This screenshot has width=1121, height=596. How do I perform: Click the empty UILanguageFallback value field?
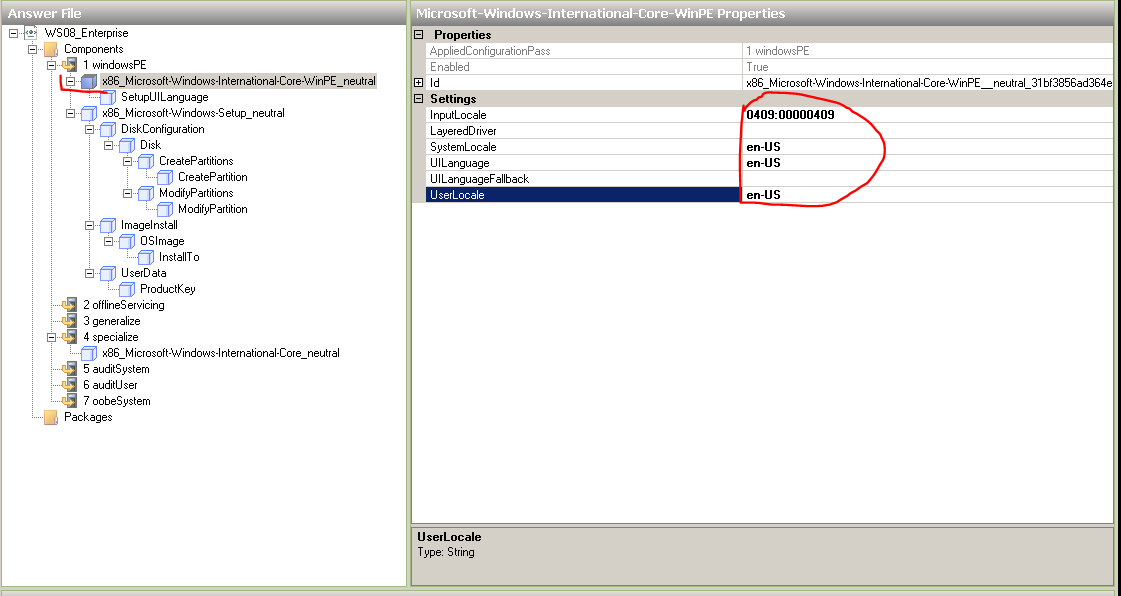click(x=927, y=179)
